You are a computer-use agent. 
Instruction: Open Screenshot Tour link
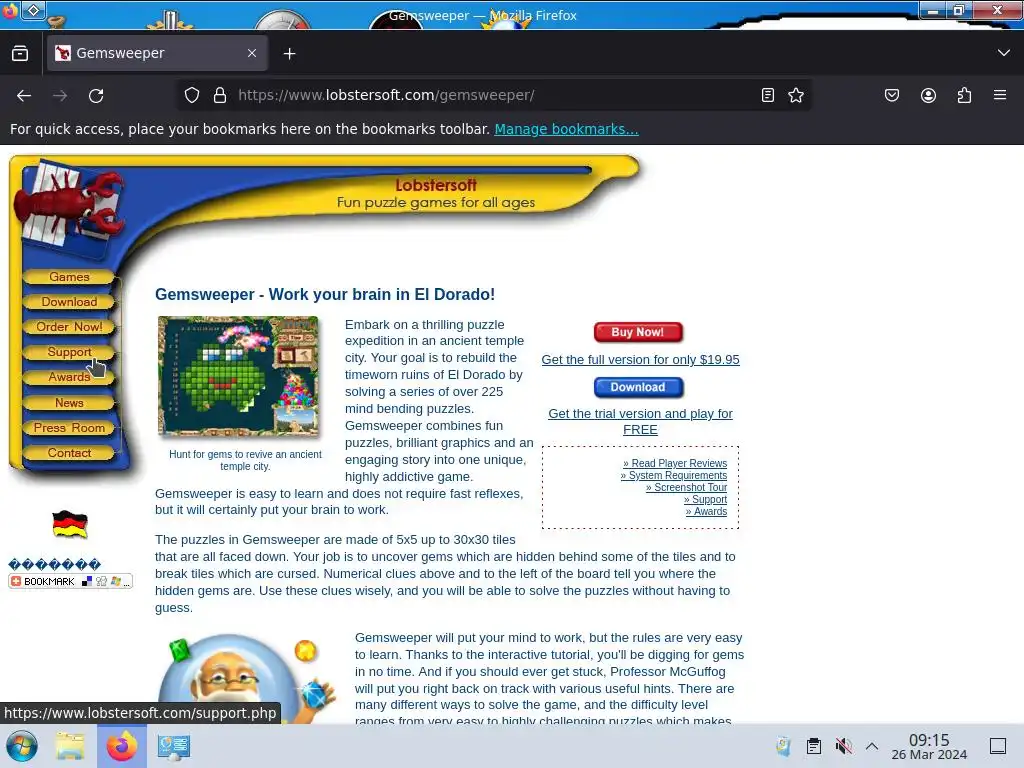coord(686,487)
